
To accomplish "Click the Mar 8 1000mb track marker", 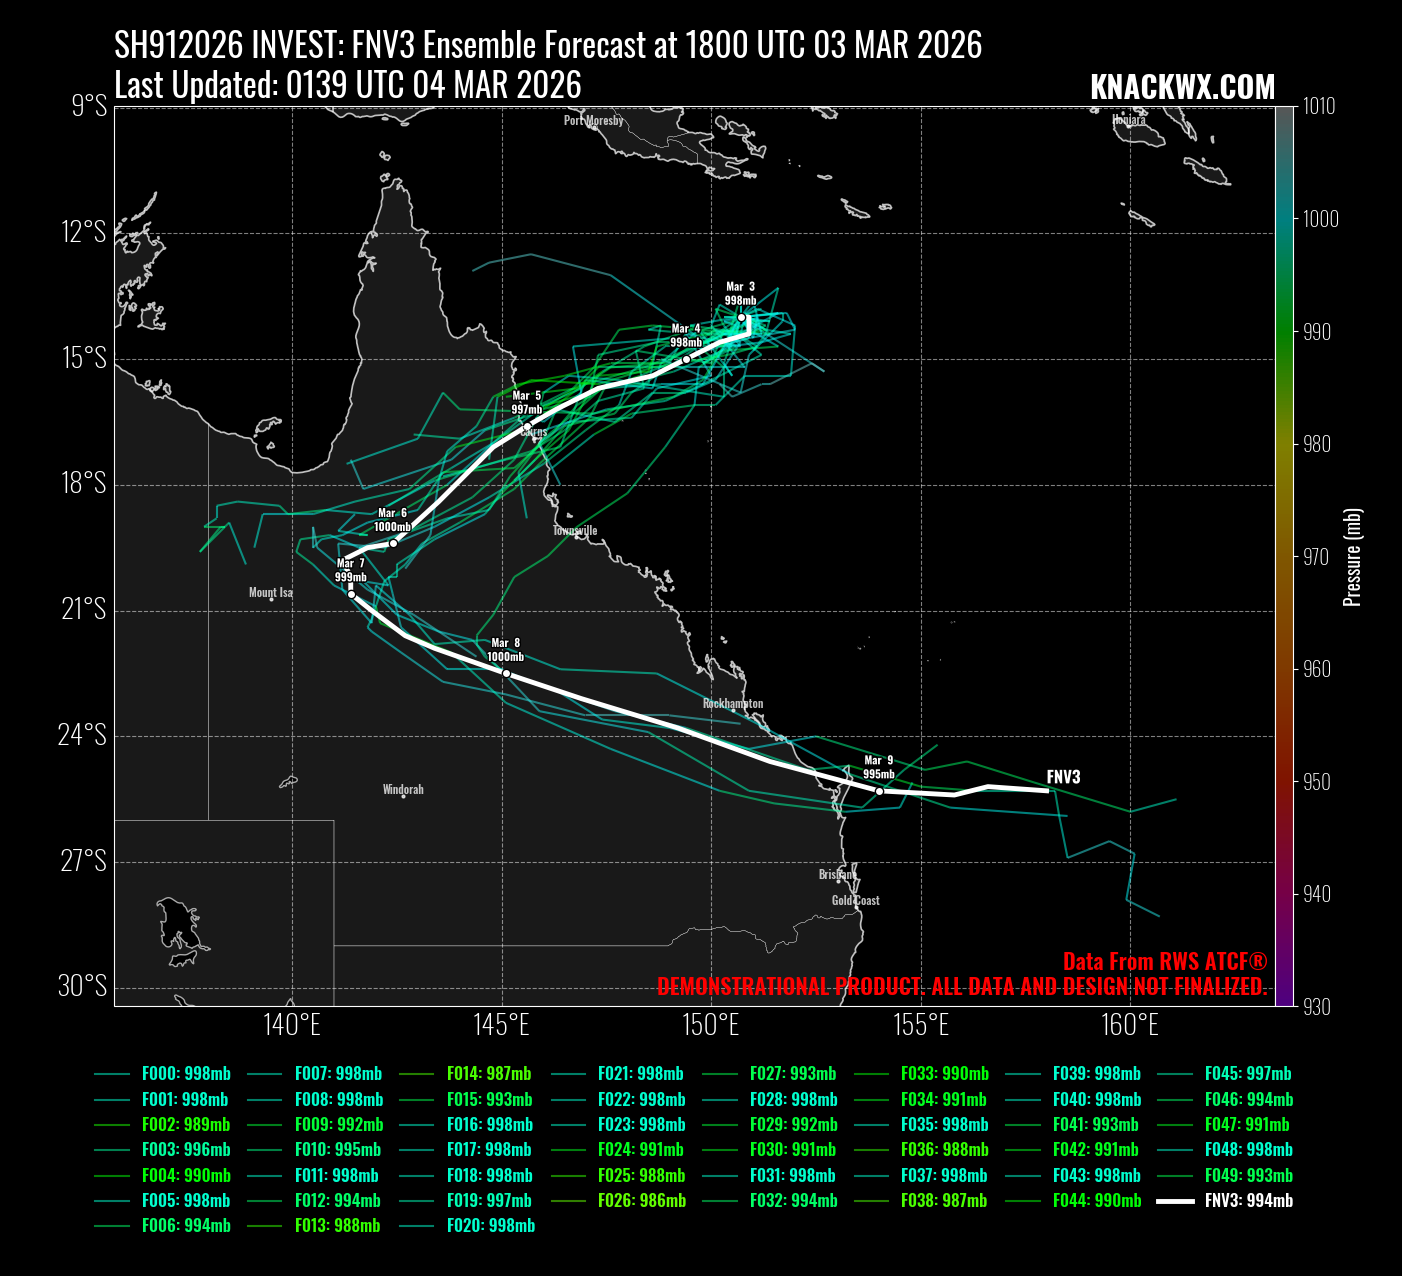I will coord(506,673).
